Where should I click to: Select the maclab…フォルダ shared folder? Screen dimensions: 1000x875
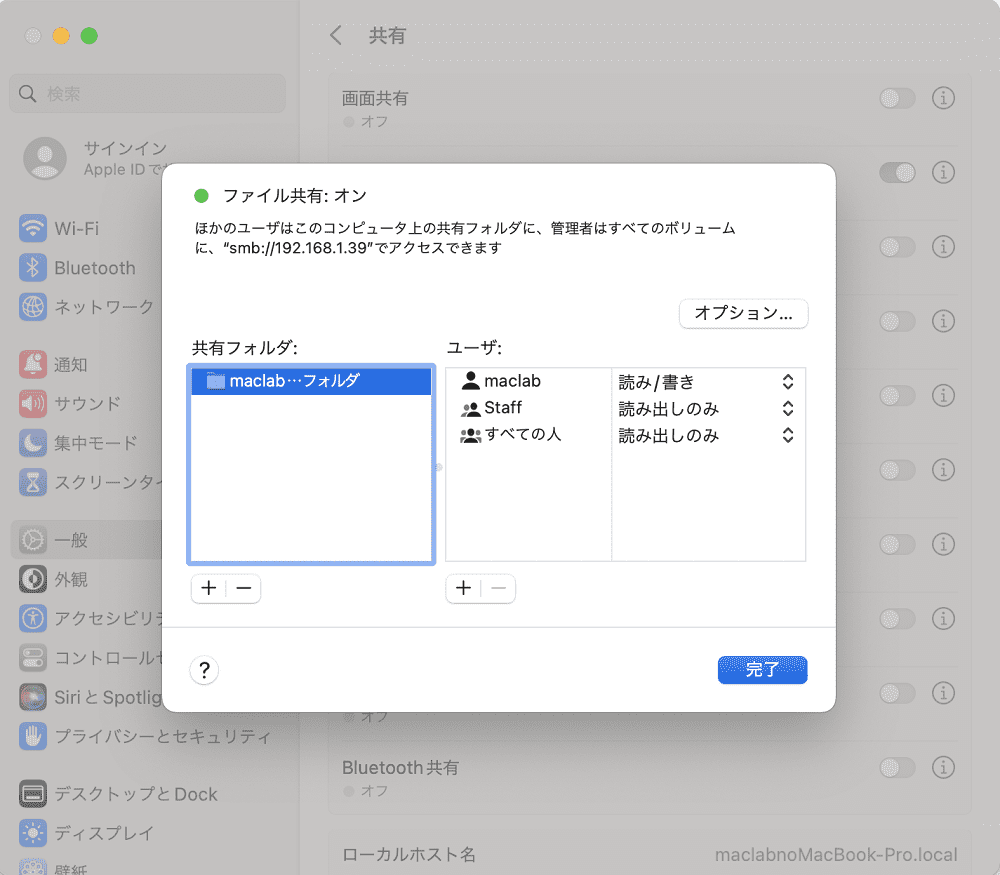pos(311,381)
